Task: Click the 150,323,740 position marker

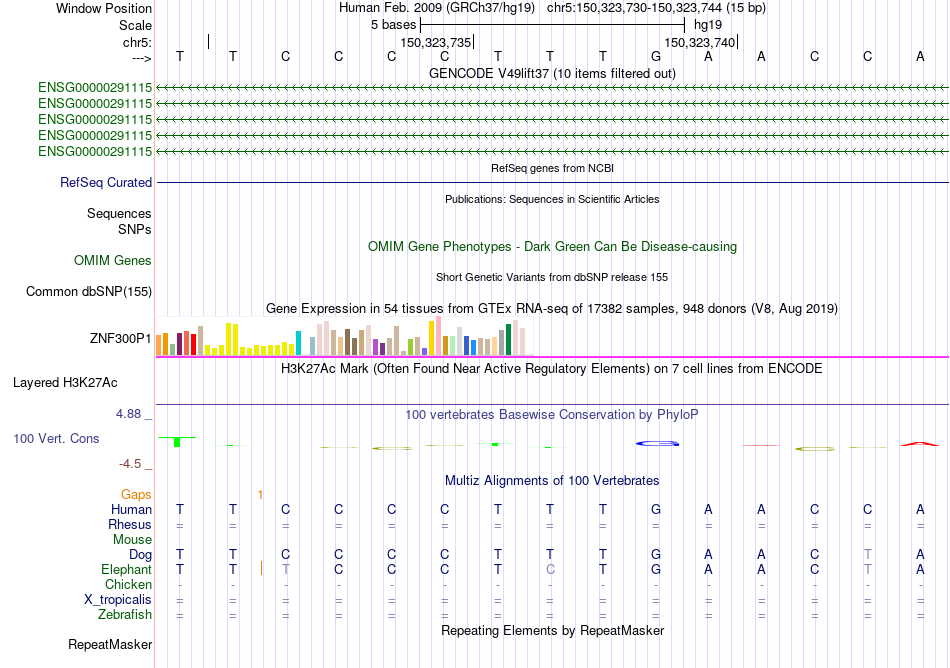Action: pos(700,42)
